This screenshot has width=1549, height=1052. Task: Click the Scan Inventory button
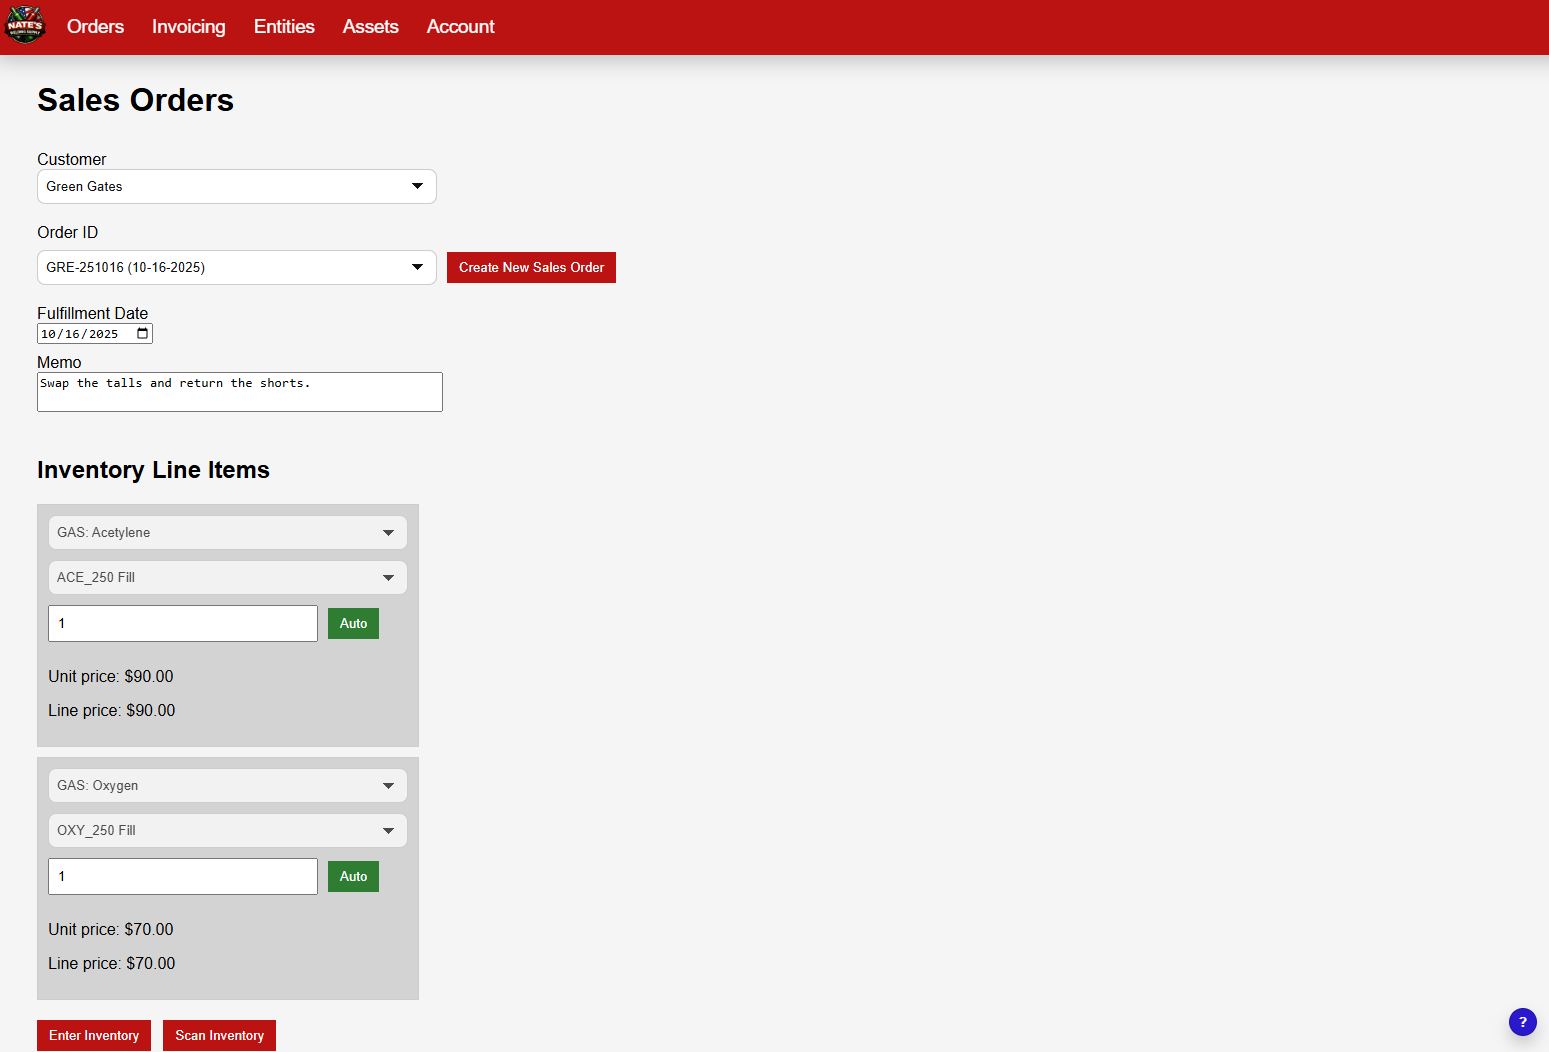tap(219, 1035)
